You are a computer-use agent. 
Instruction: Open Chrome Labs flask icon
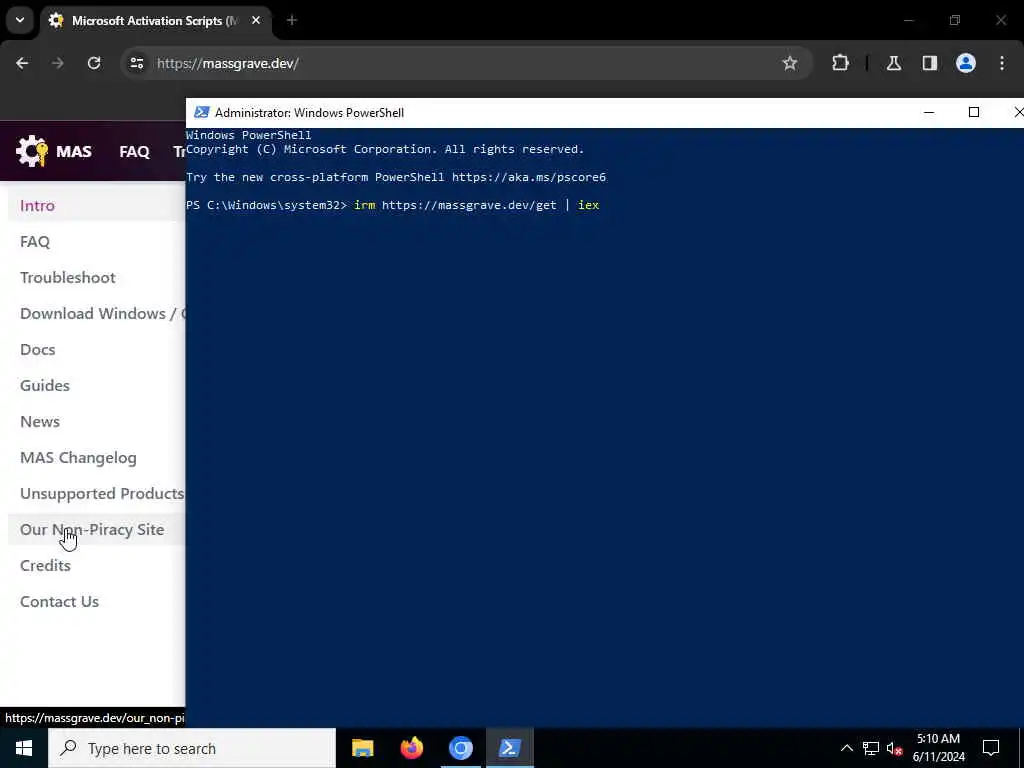894,63
